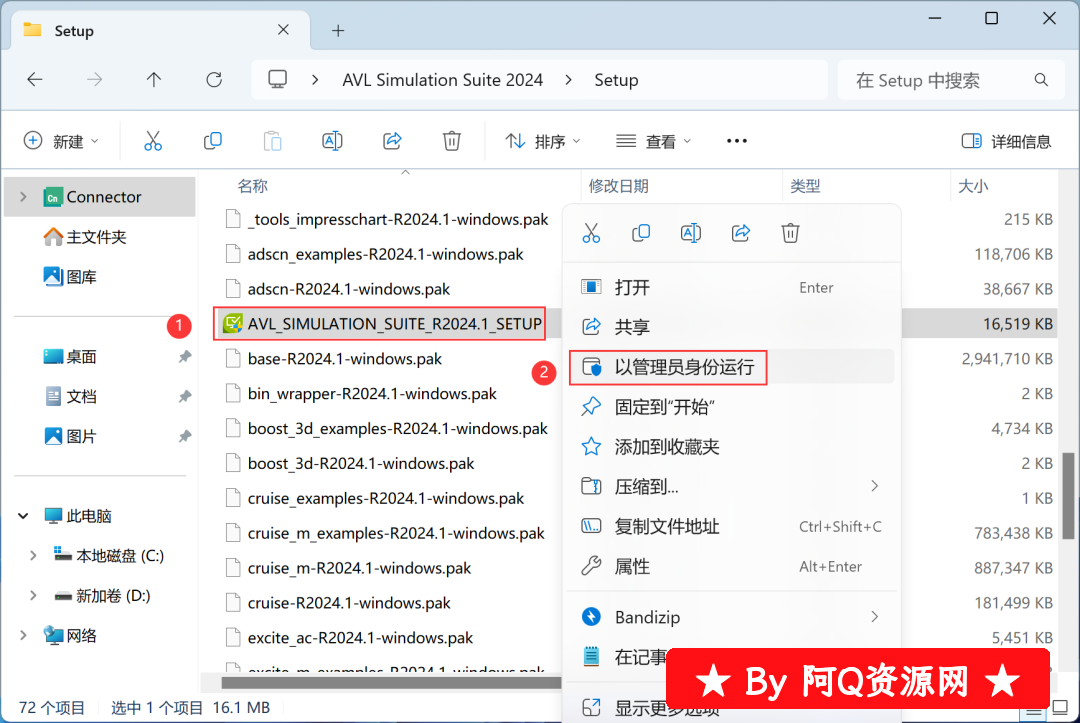This screenshot has height=723, width=1080.
Task: Collapse the 此电脑 tree node
Action: click(23, 516)
